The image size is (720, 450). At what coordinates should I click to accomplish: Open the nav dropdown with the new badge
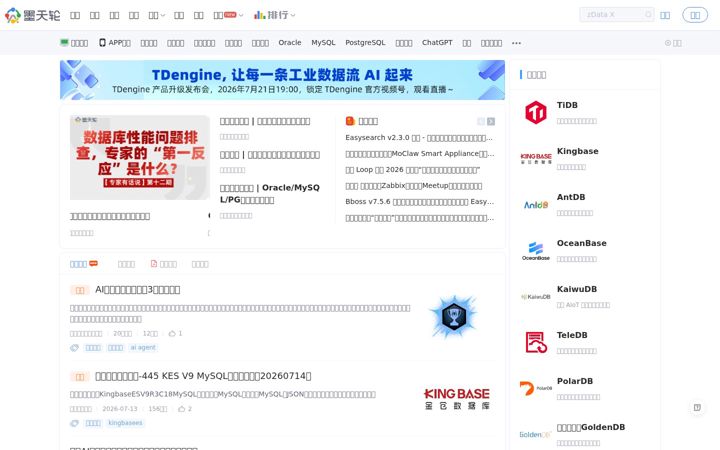228,15
